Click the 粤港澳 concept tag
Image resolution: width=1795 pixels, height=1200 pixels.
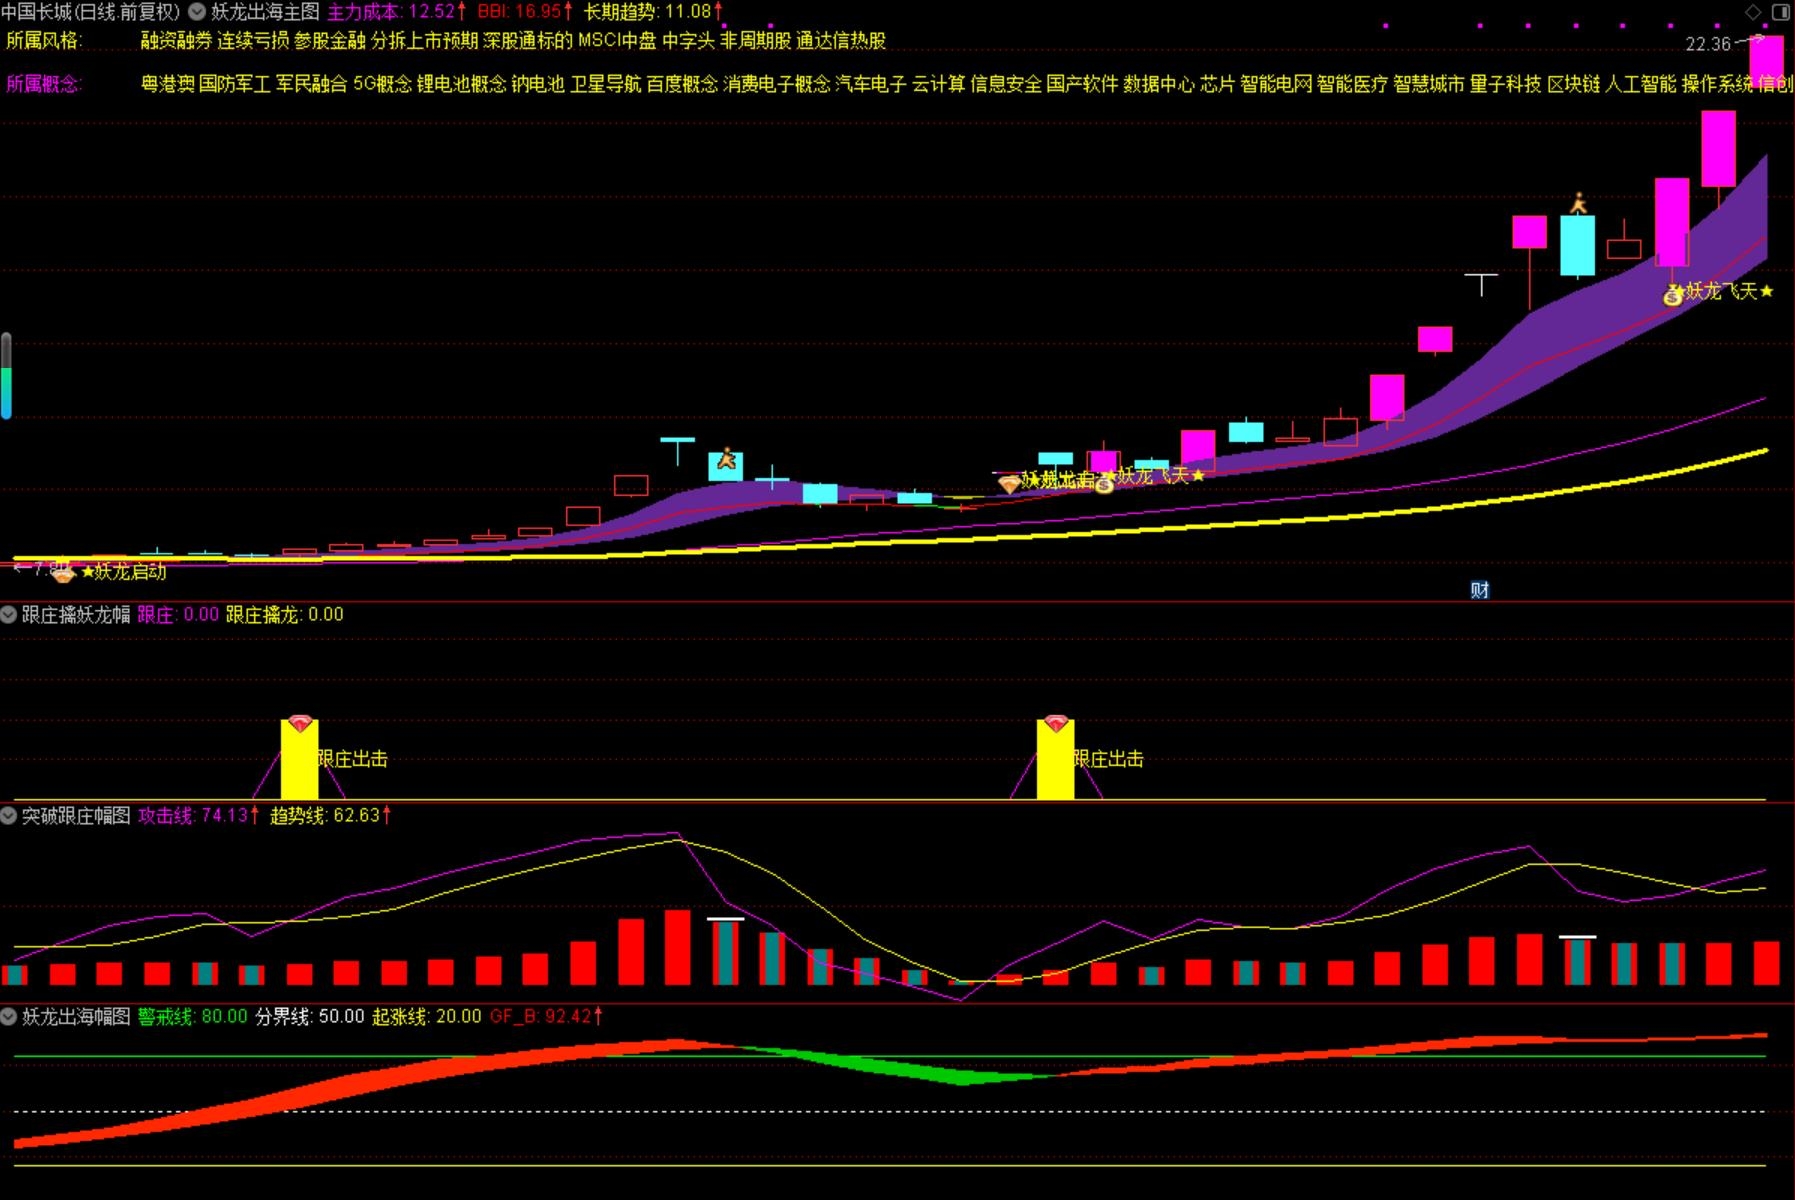pos(167,84)
